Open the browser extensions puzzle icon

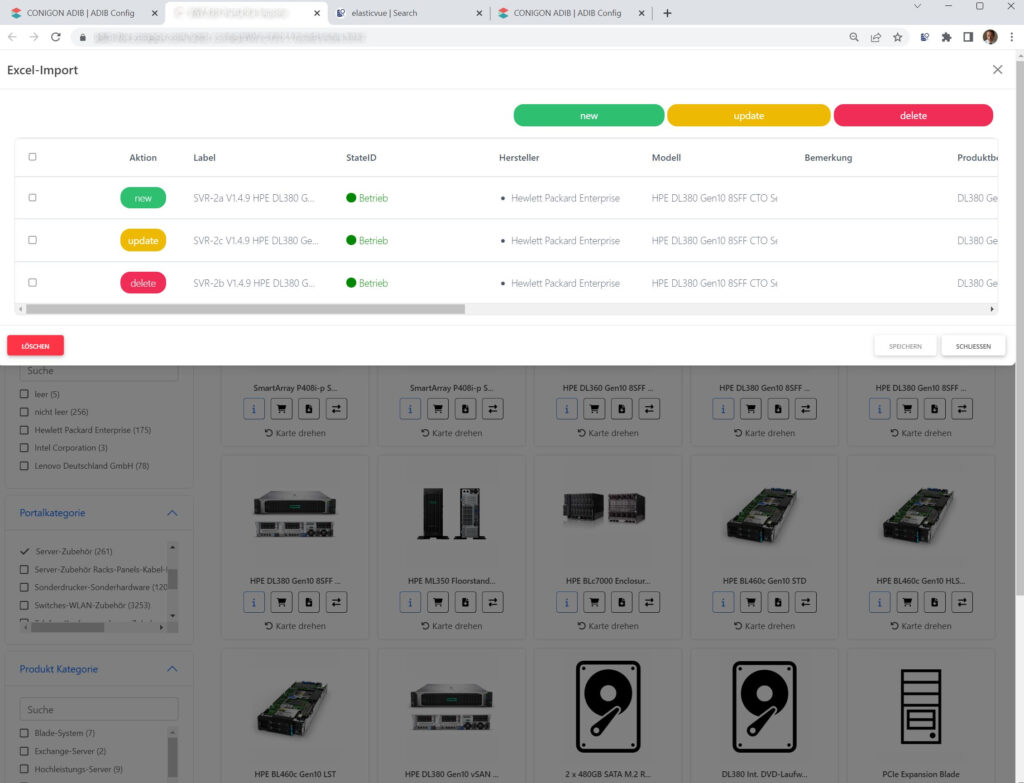pyautogui.click(x=946, y=37)
